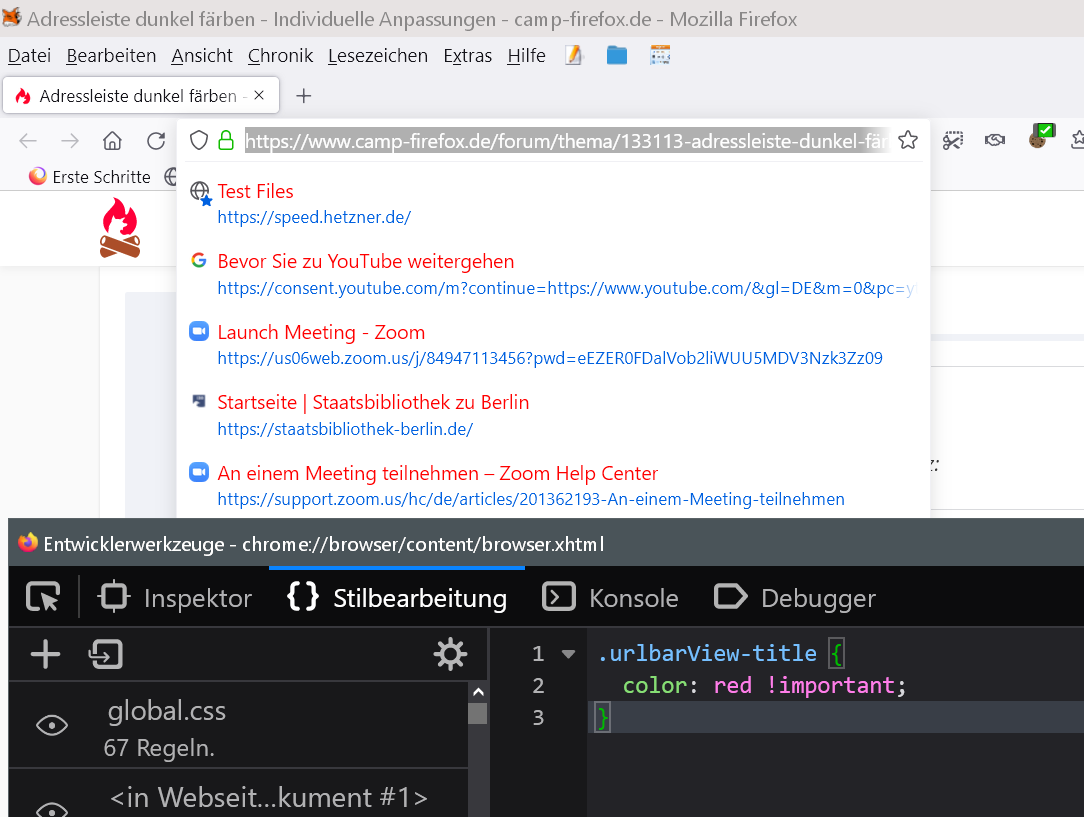
Task: Click the padlock site security icon
Action: [x=226, y=141]
